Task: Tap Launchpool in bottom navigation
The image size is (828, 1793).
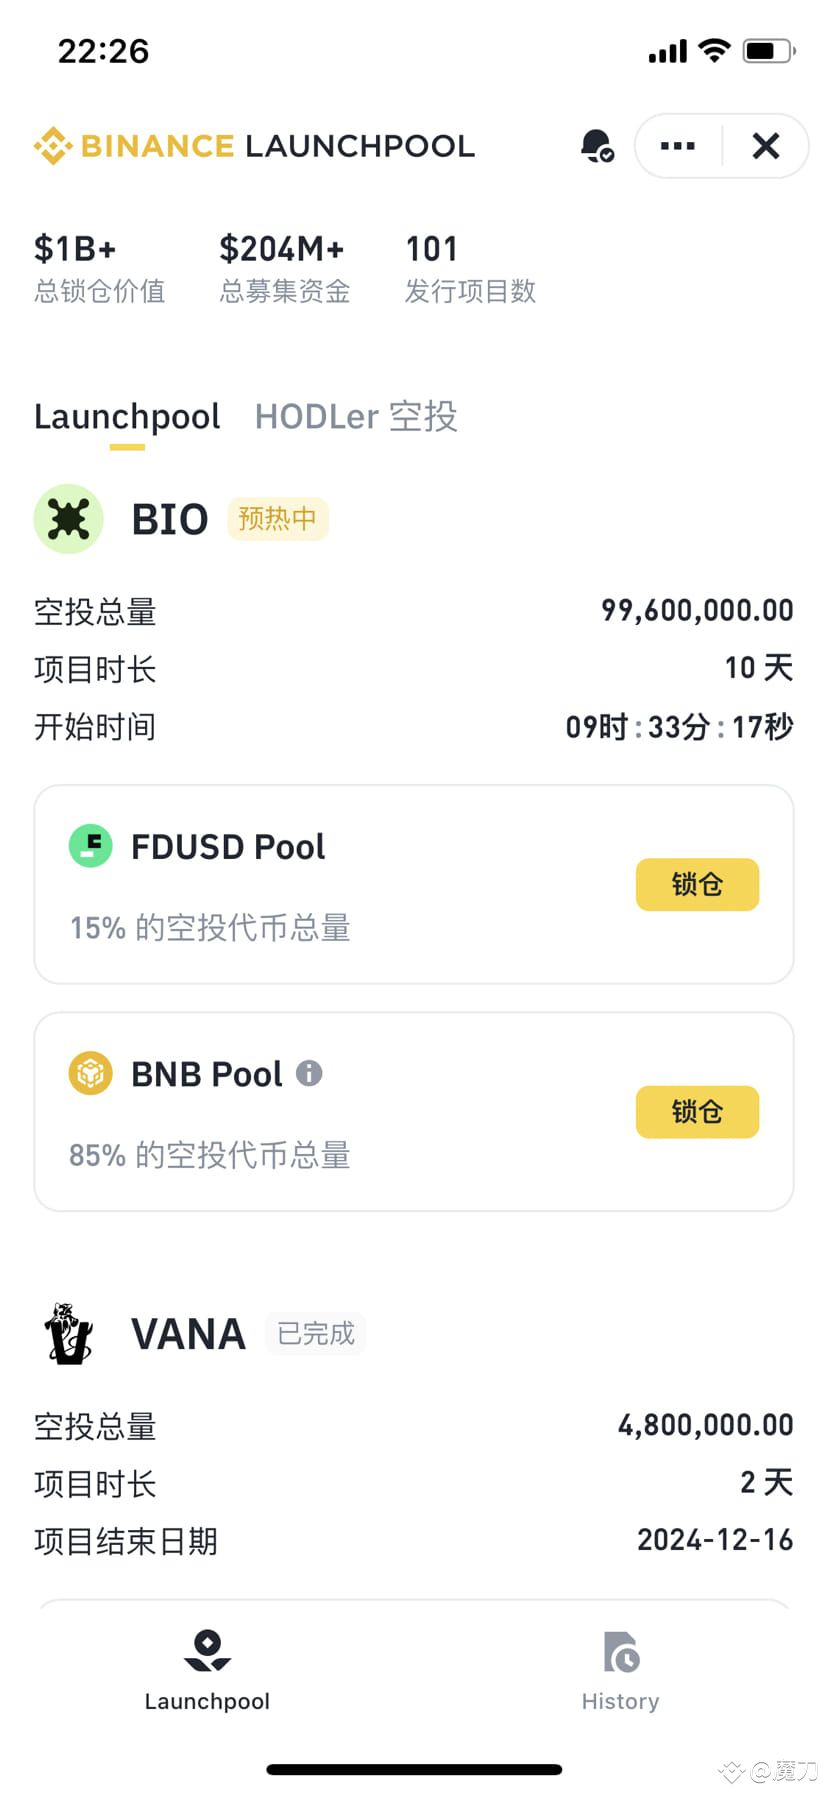Action: pos(207,1669)
